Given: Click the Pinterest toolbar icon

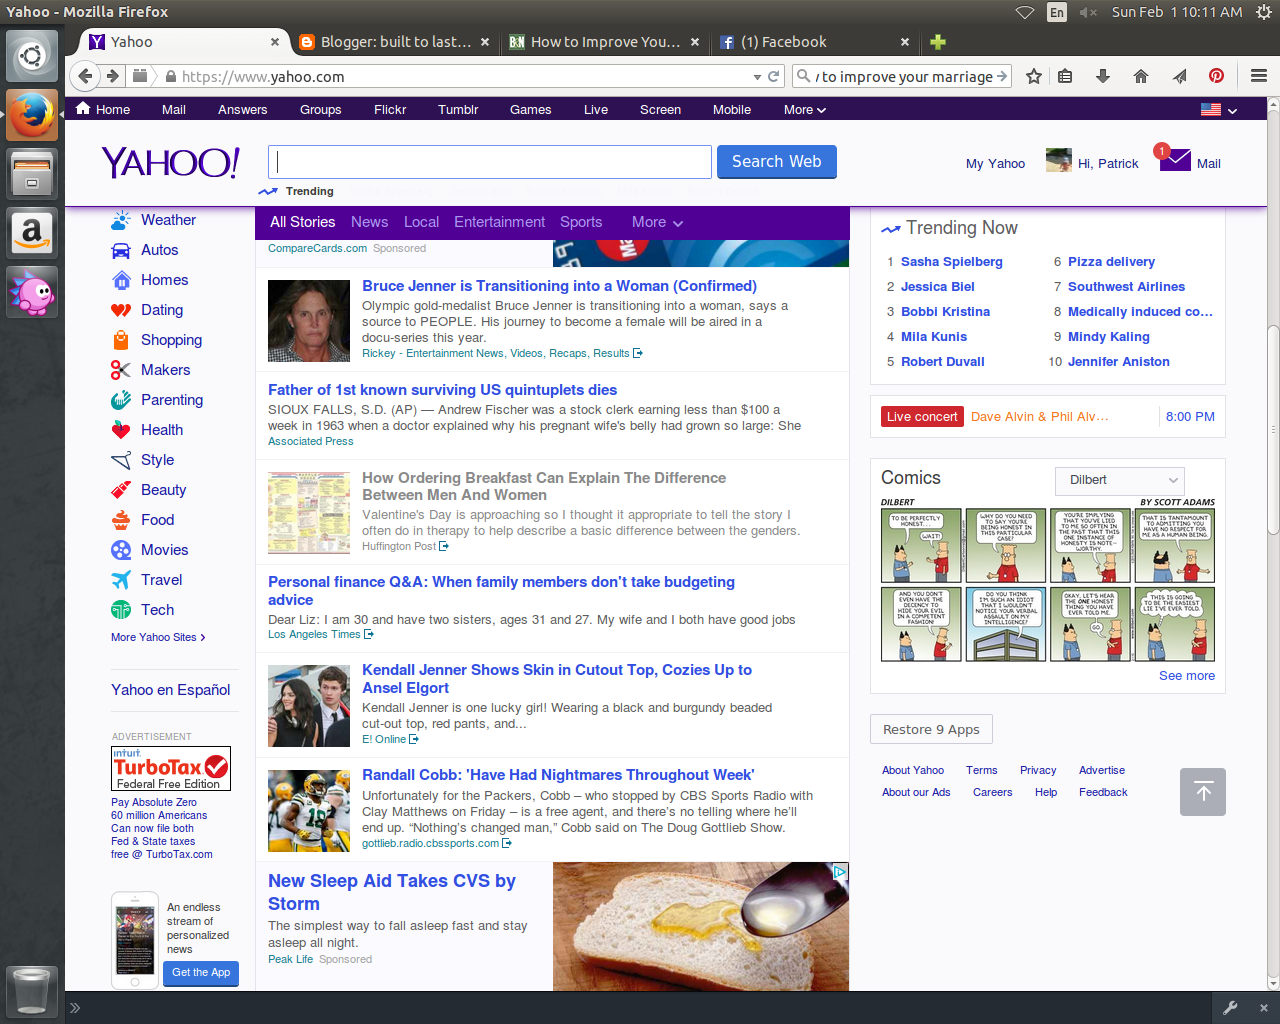Looking at the screenshot, I should [1216, 76].
